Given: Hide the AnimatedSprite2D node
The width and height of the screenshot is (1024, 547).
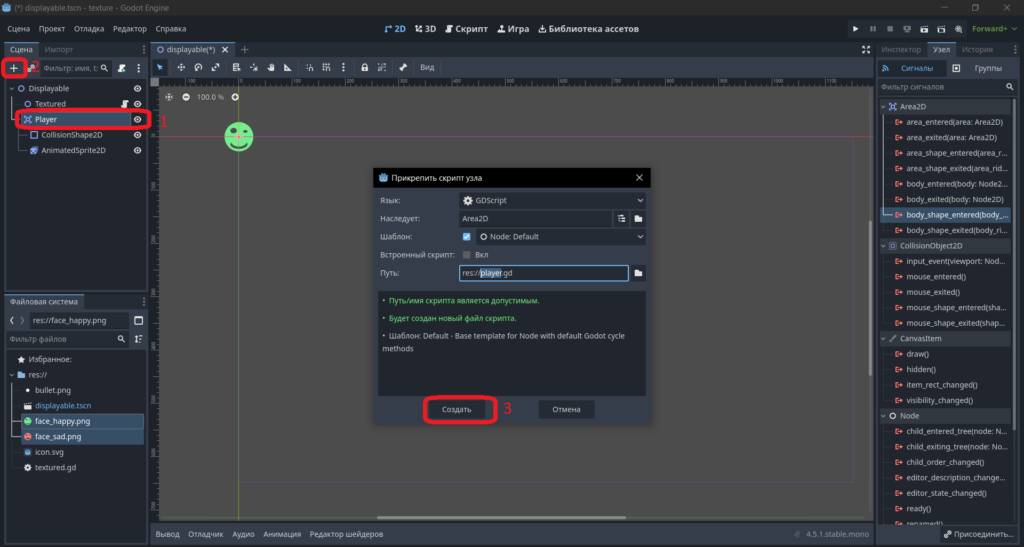Looking at the screenshot, I should point(137,150).
